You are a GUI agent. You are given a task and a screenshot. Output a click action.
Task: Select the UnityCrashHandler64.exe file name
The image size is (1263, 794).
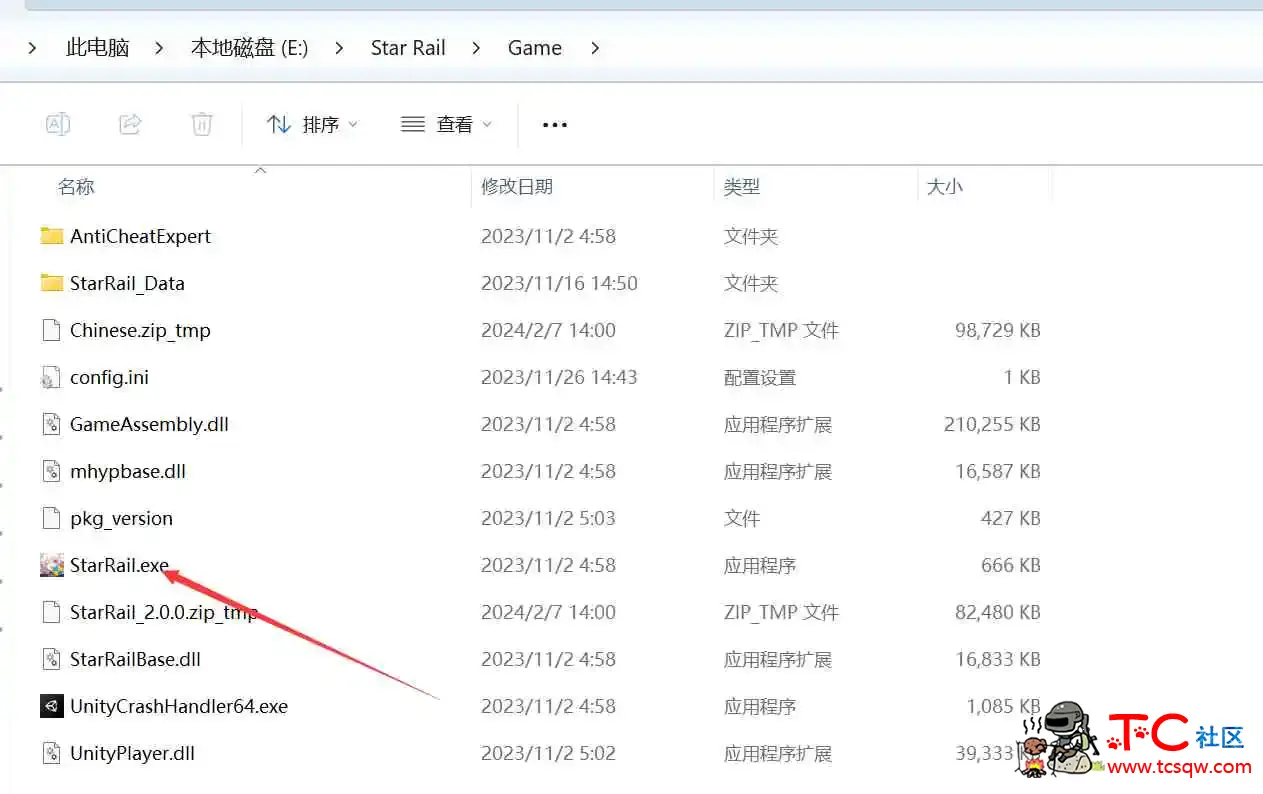(179, 706)
